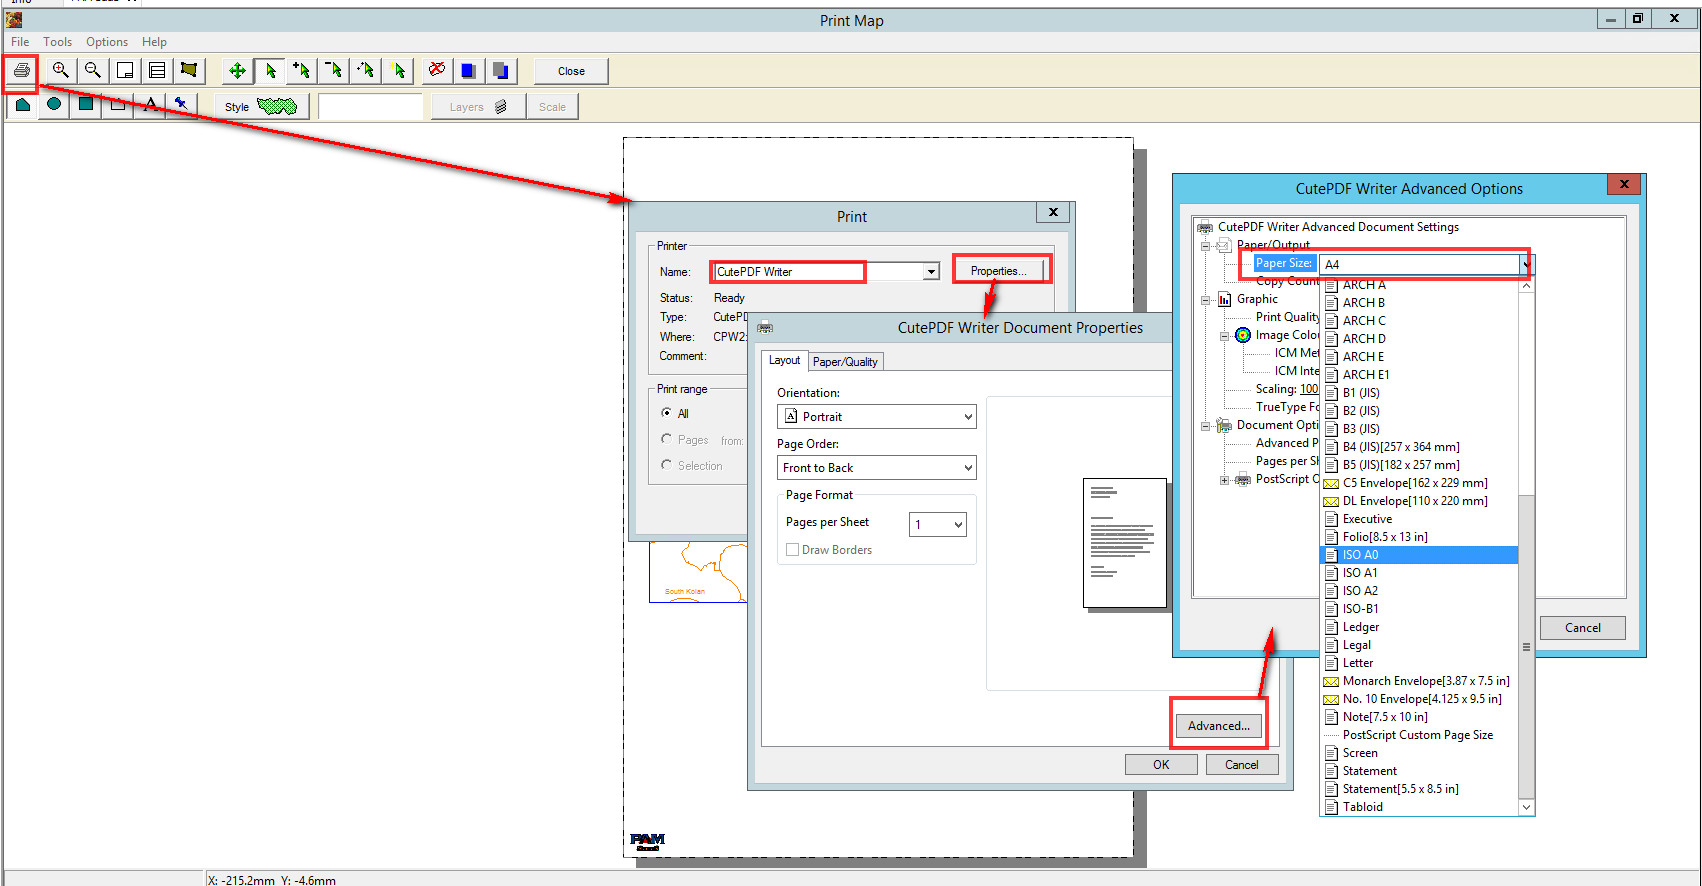This screenshot has height=886, width=1702.
Task: Activate the pan move arrows tool
Action: tap(237, 70)
